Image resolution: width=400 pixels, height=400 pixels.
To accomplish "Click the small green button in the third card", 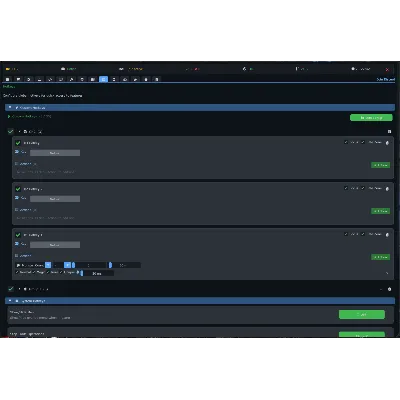I will point(380,257).
